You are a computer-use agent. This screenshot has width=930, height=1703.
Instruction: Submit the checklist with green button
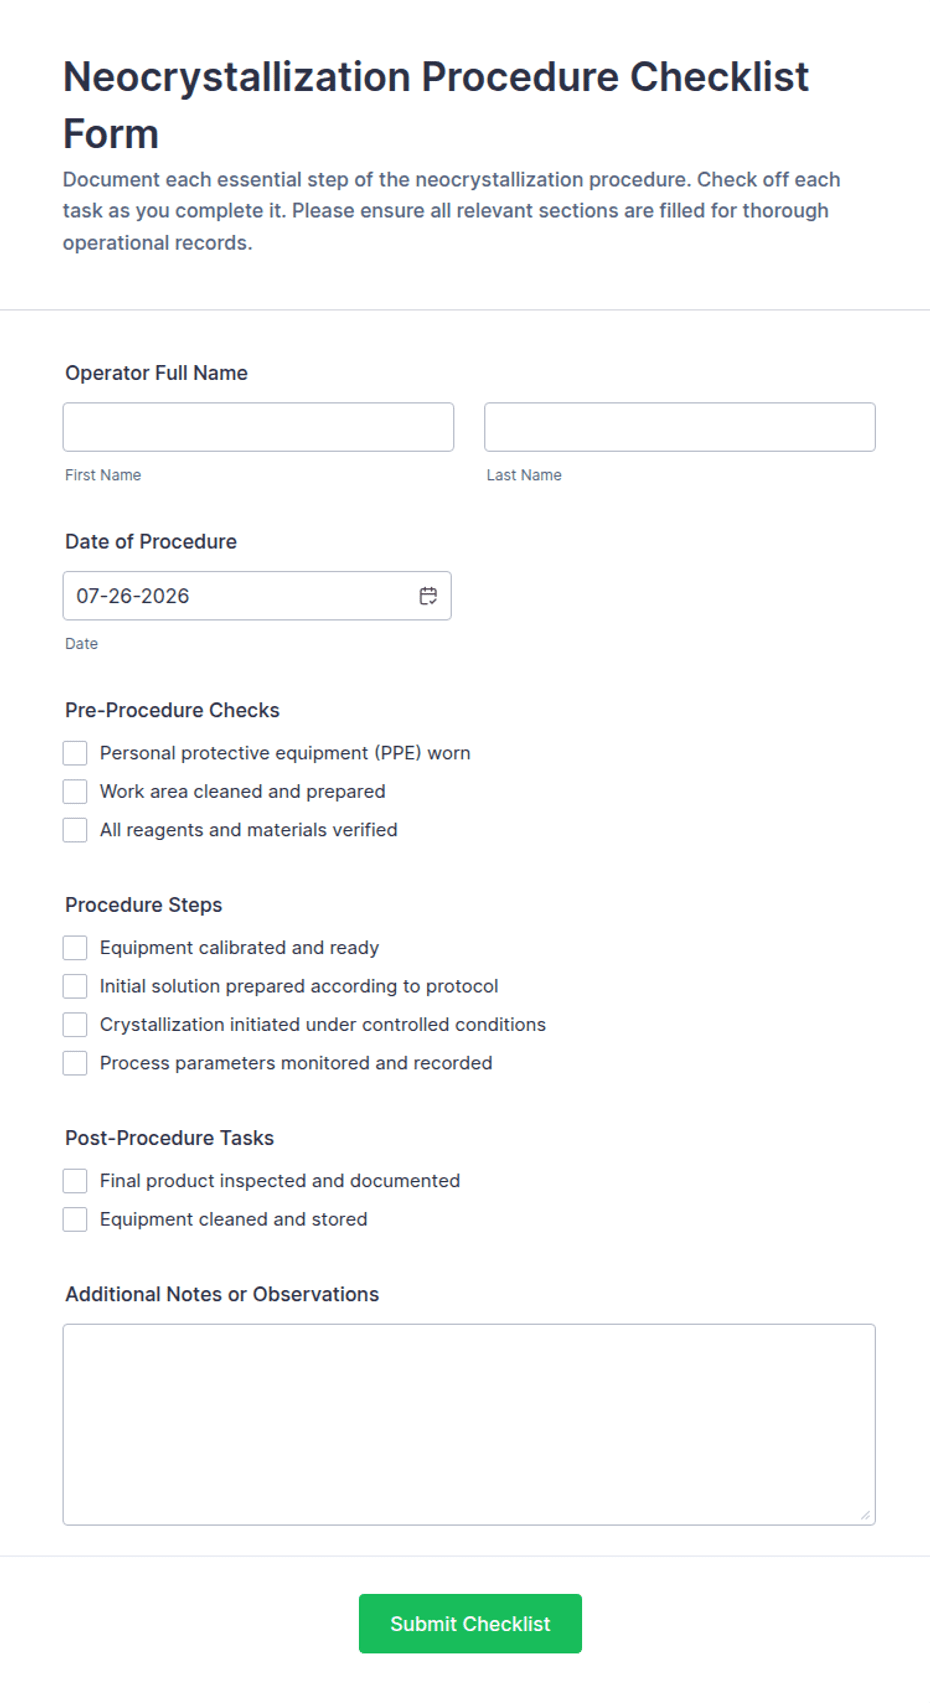470,1624
